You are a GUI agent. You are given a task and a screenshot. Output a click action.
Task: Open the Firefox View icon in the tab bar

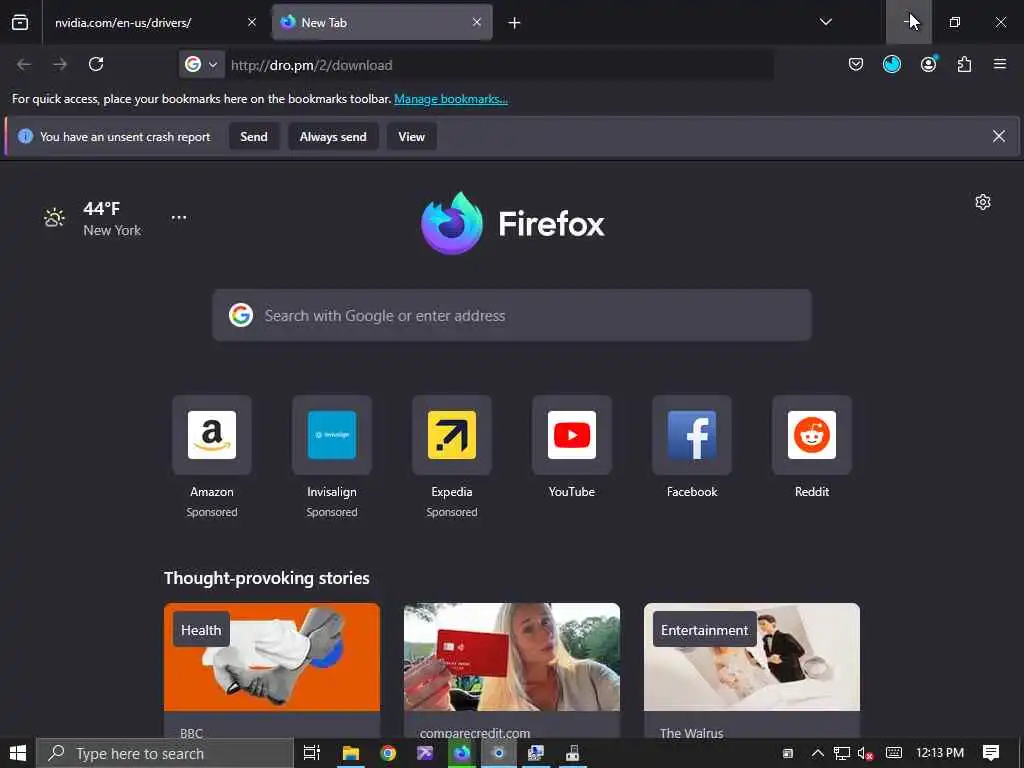click(x=20, y=22)
